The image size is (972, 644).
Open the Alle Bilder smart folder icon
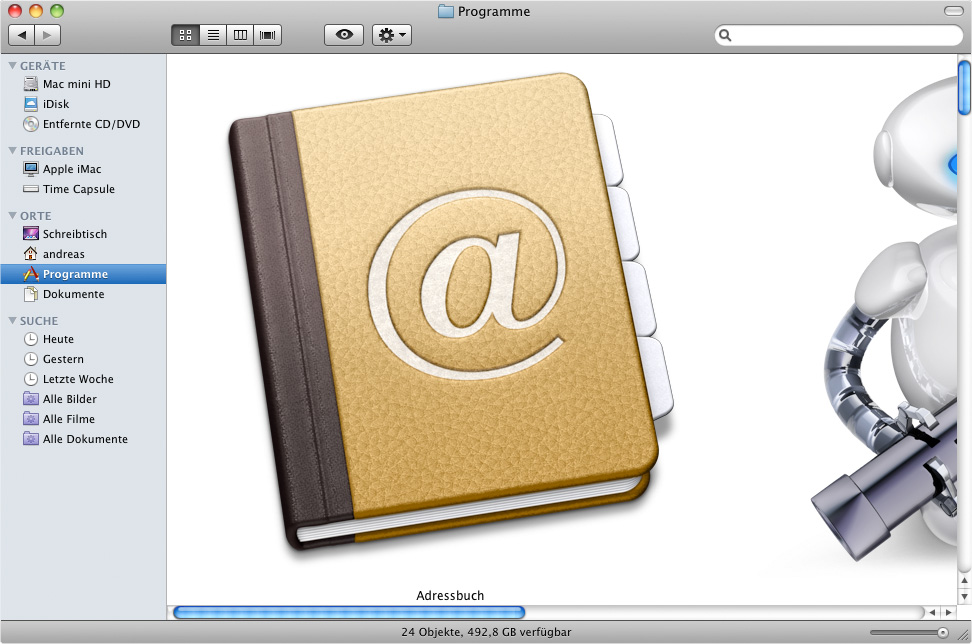tap(30, 399)
